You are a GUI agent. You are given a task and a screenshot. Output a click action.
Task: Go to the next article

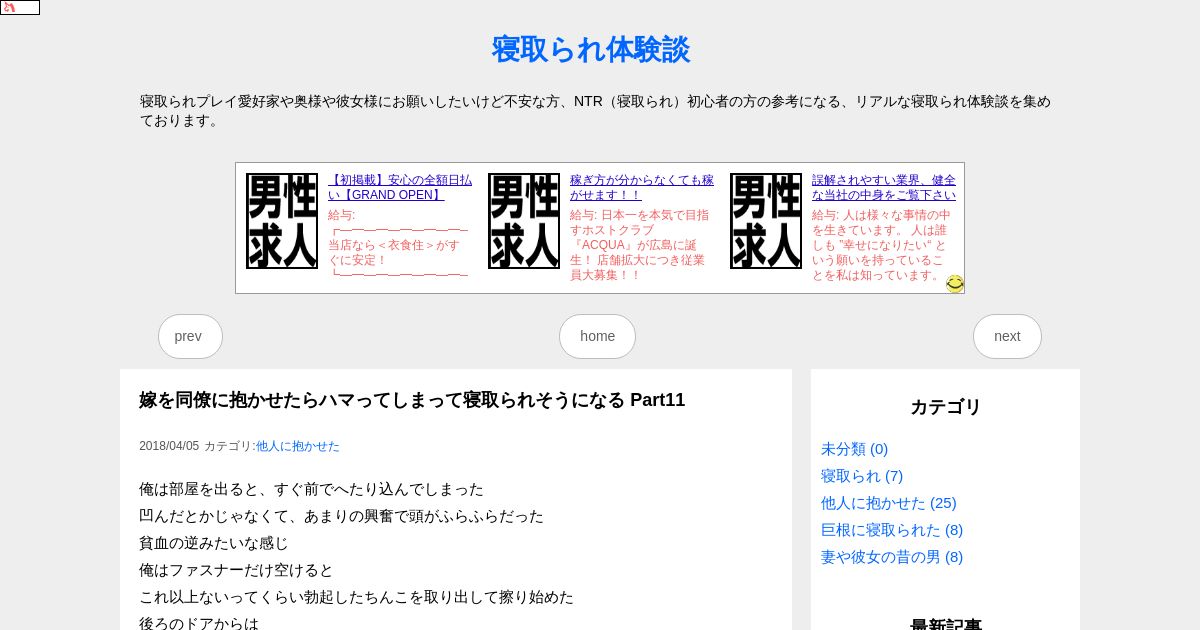tap(1007, 336)
